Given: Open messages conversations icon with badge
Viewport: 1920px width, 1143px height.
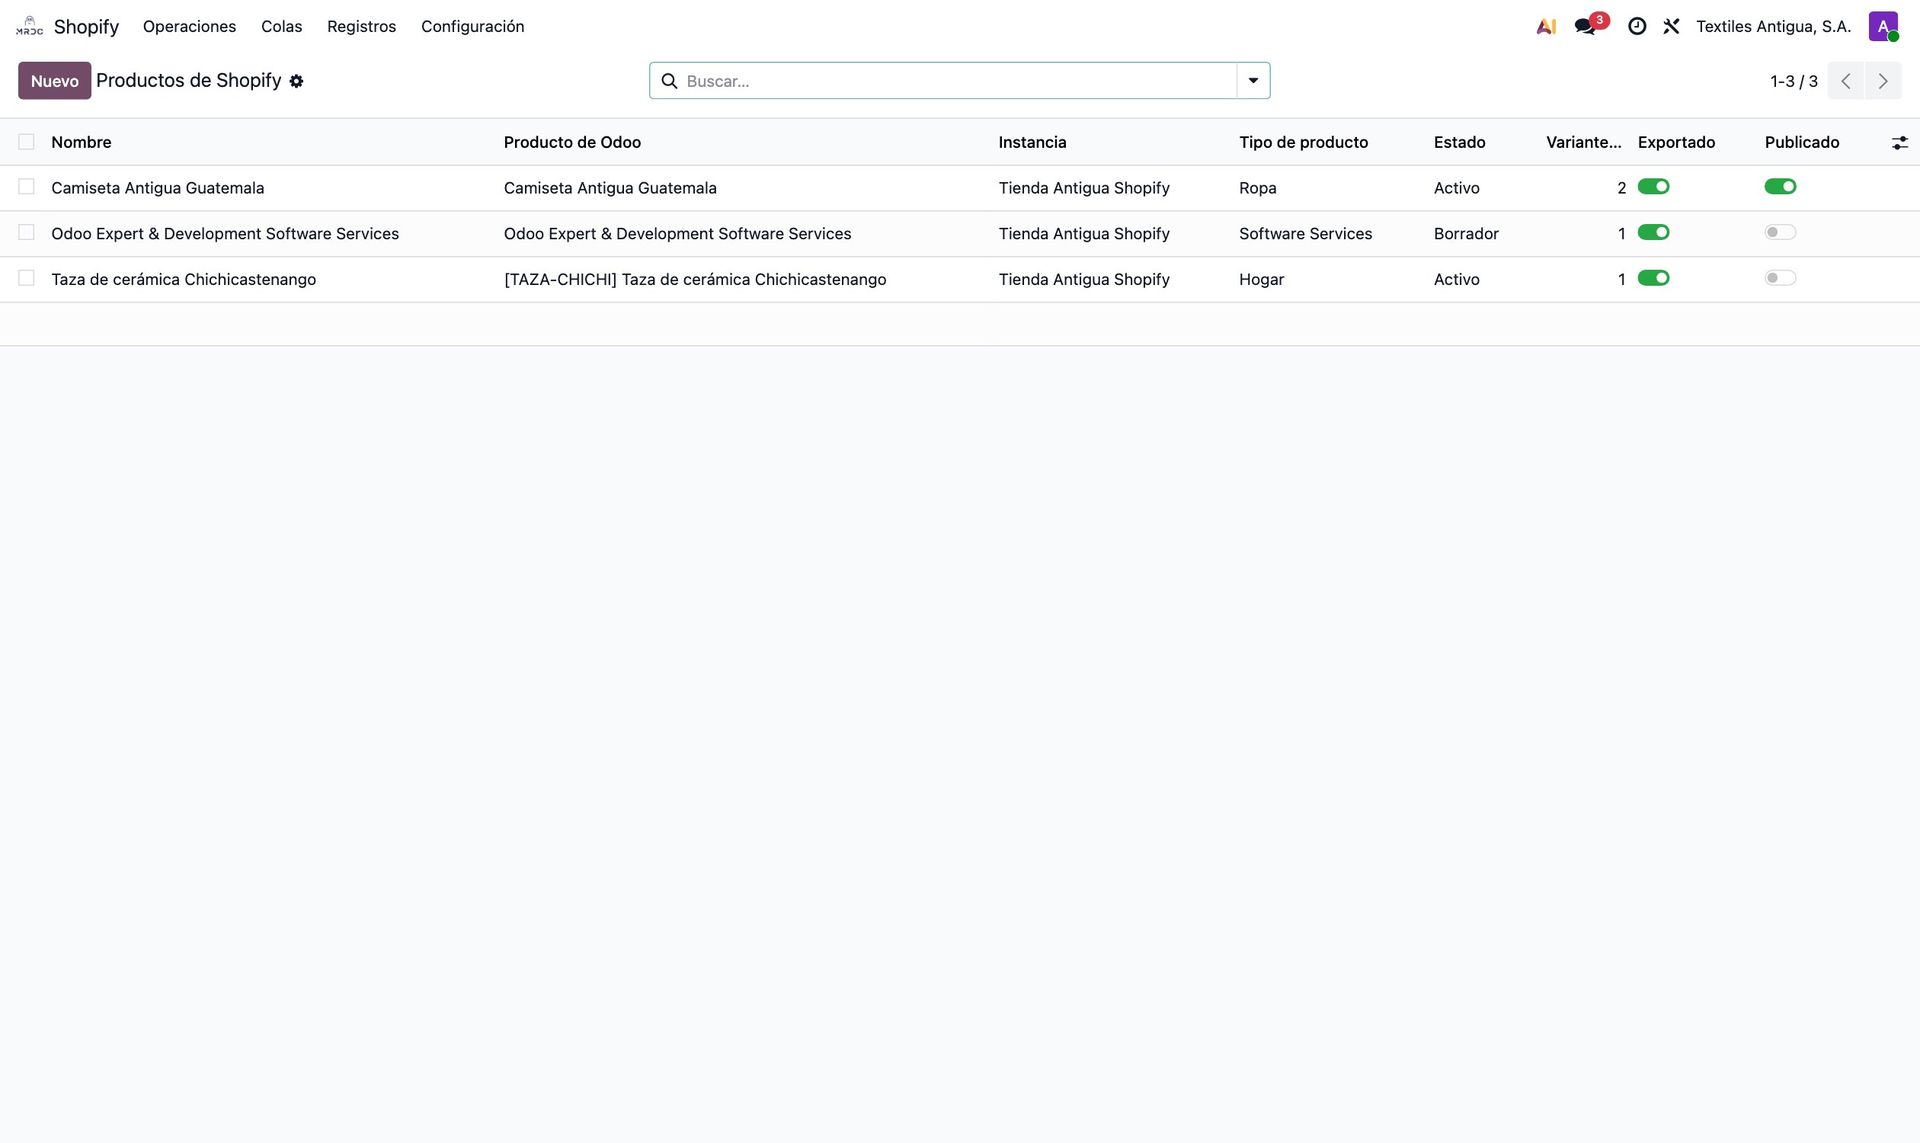Looking at the screenshot, I should pos(1591,25).
